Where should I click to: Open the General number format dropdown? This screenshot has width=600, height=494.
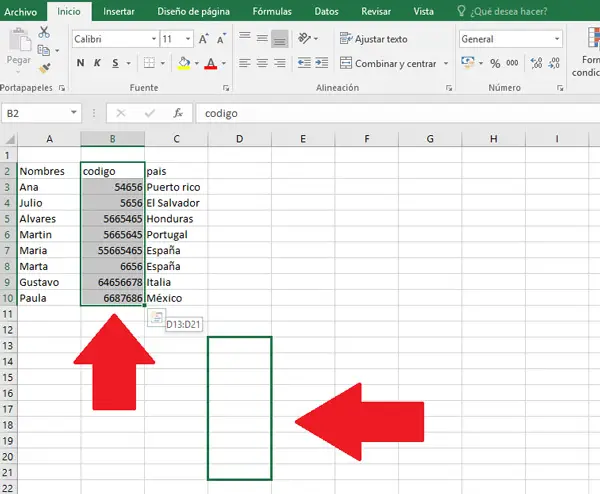pos(557,39)
